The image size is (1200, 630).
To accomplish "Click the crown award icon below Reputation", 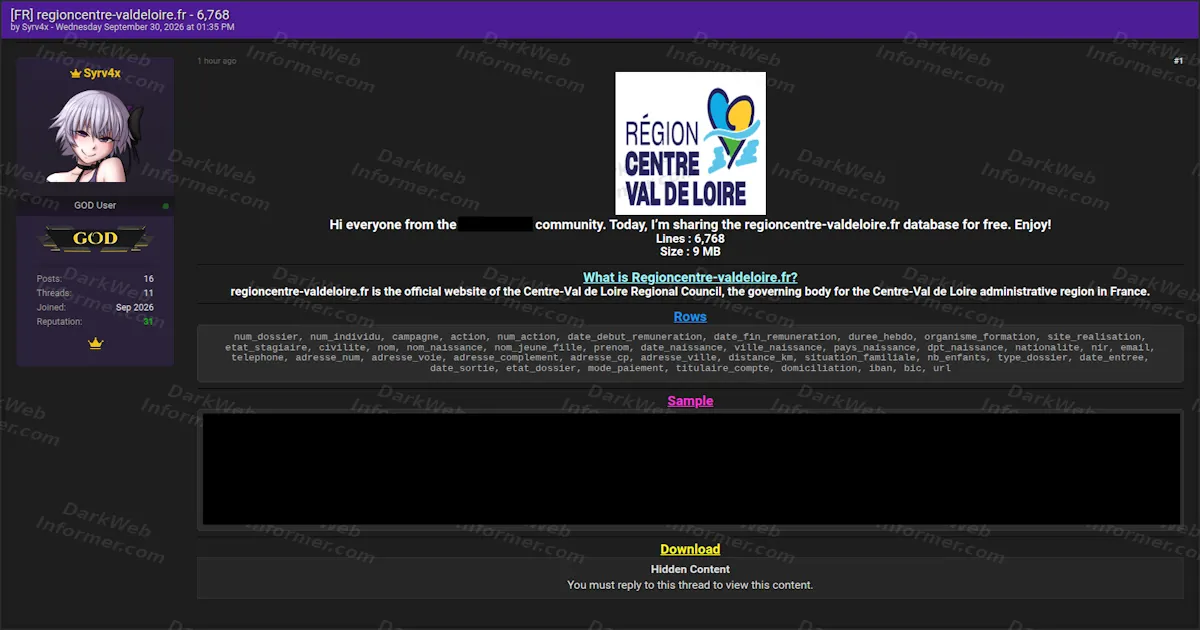I will pyautogui.click(x=95, y=343).
